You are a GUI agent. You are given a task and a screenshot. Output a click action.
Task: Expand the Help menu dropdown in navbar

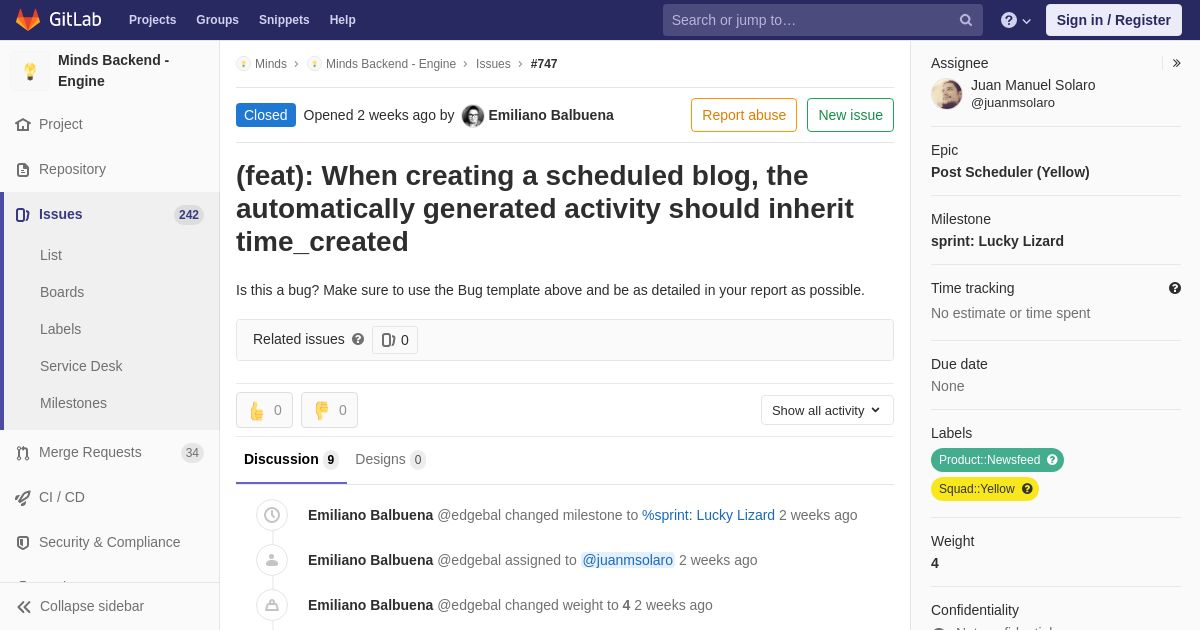[1016, 20]
